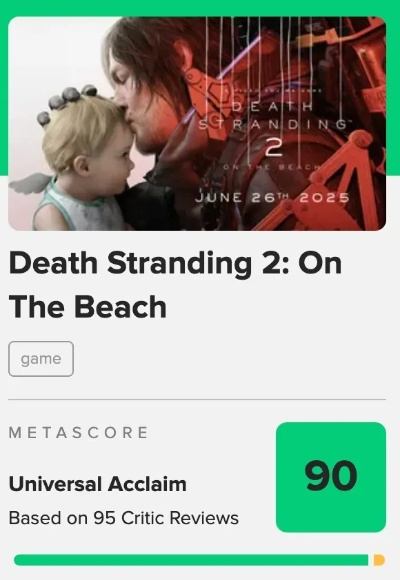The height and width of the screenshot is (580, 400).
Task: Click the green positive reviews bar
Action: tap(191, 560)
